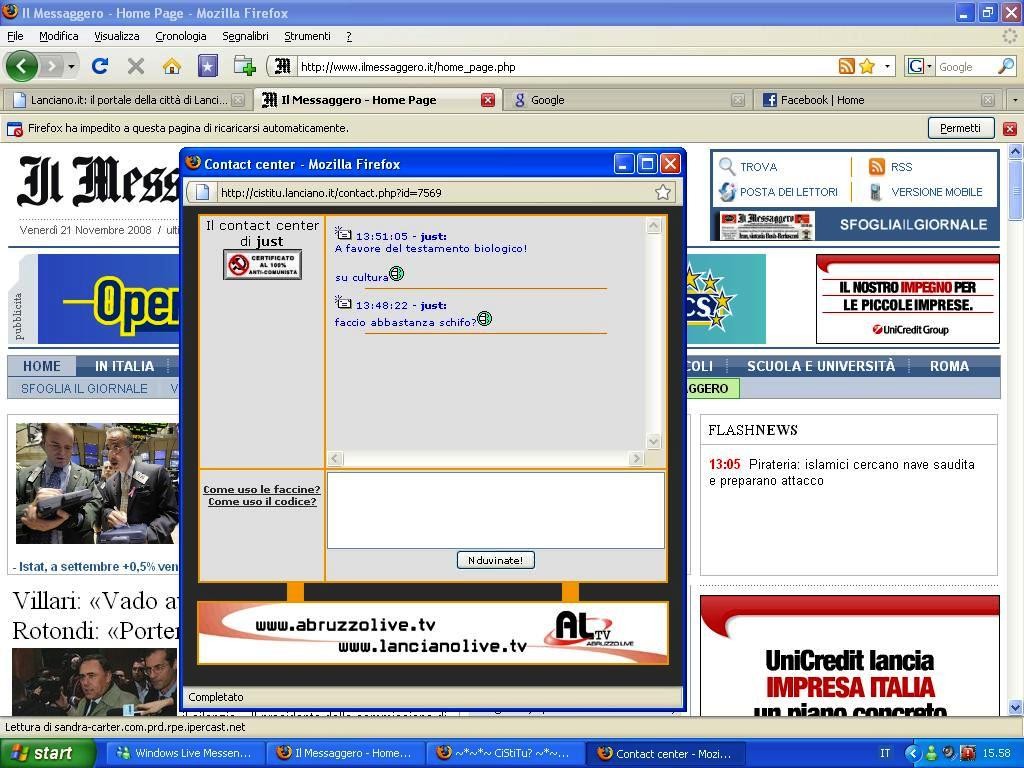Click the message icon beside 13:48:22

[343, 302]
